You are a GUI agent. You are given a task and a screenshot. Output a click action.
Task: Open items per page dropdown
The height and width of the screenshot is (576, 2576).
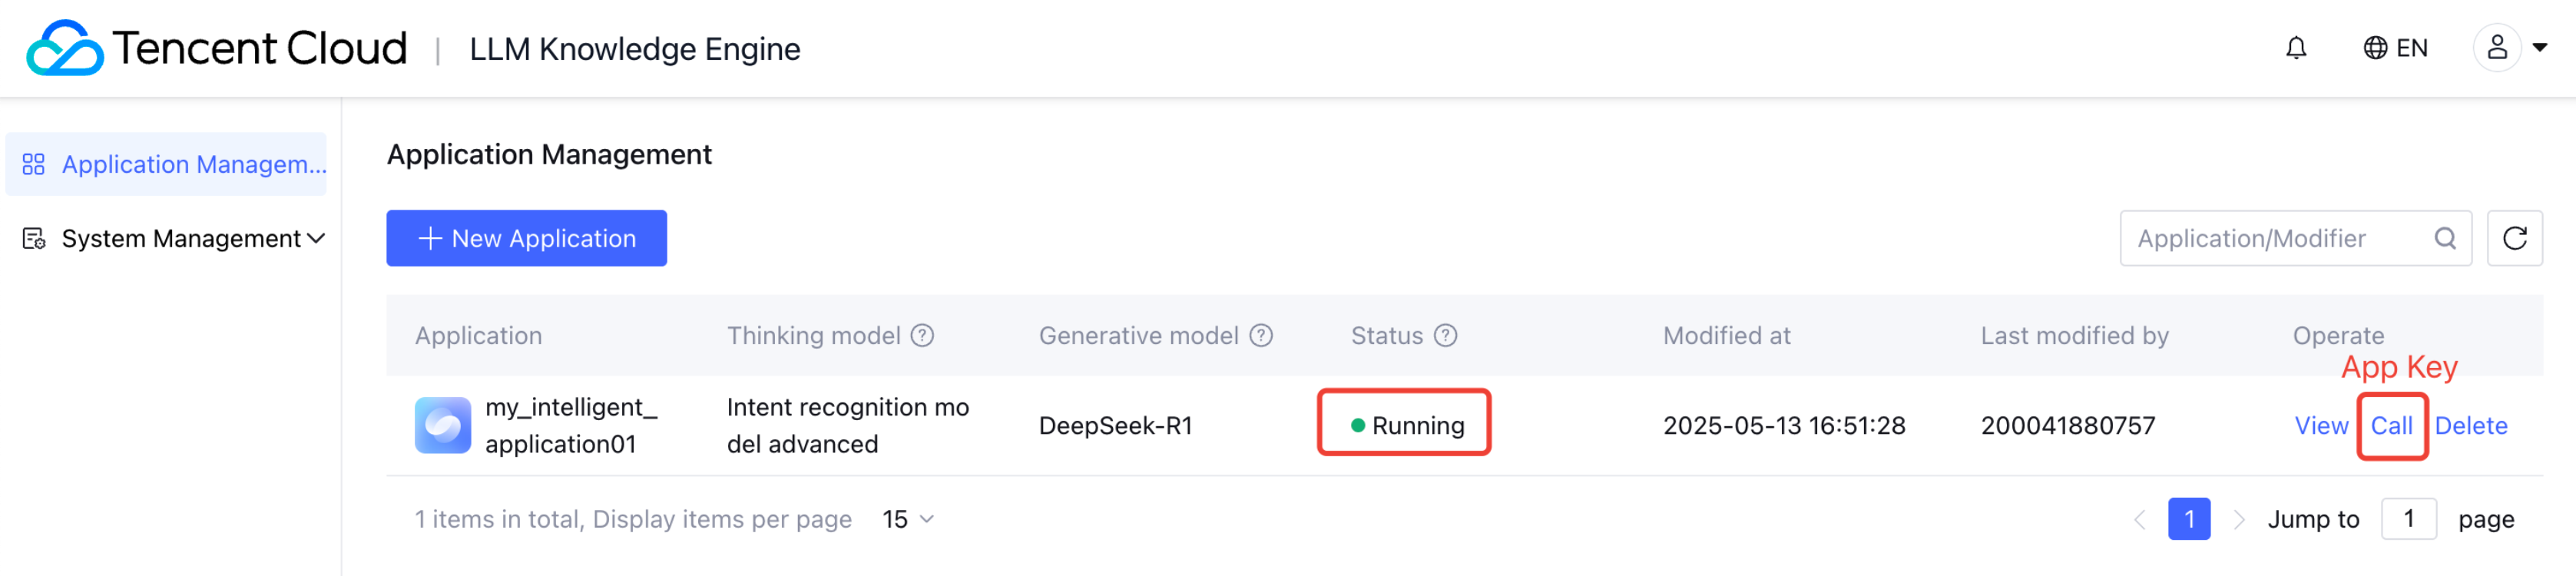click(x=907, y=519)
